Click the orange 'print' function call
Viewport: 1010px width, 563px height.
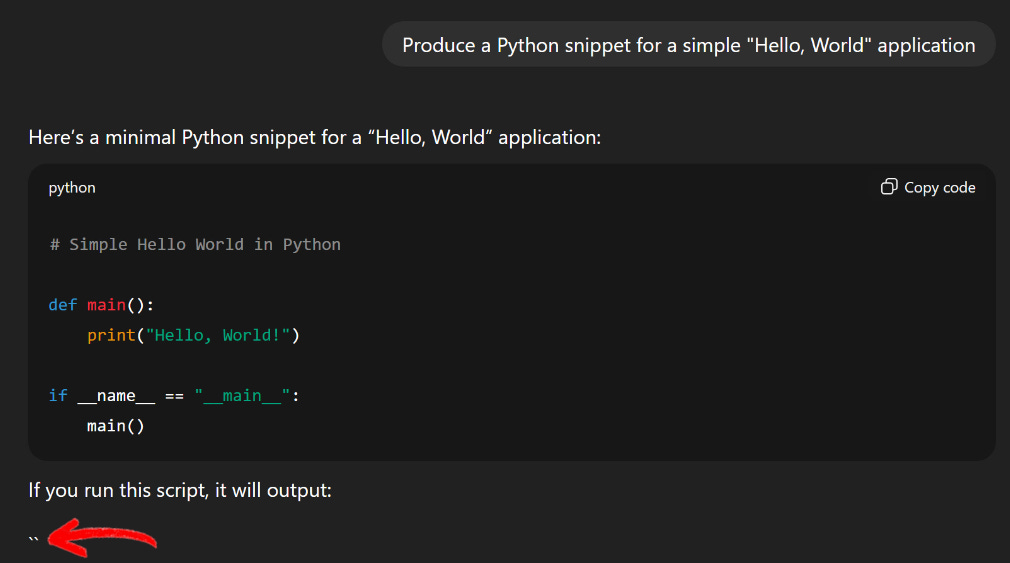111,335
